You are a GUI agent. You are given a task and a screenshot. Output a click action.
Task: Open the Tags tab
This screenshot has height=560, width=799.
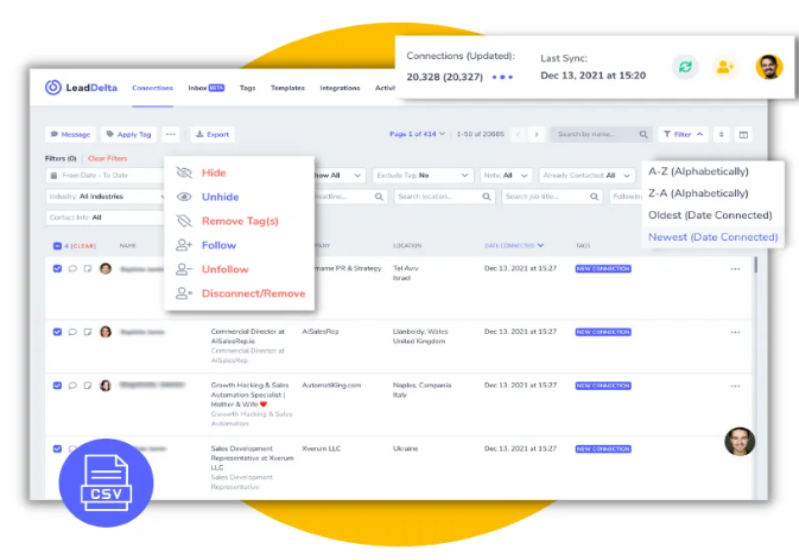[247, 88]
